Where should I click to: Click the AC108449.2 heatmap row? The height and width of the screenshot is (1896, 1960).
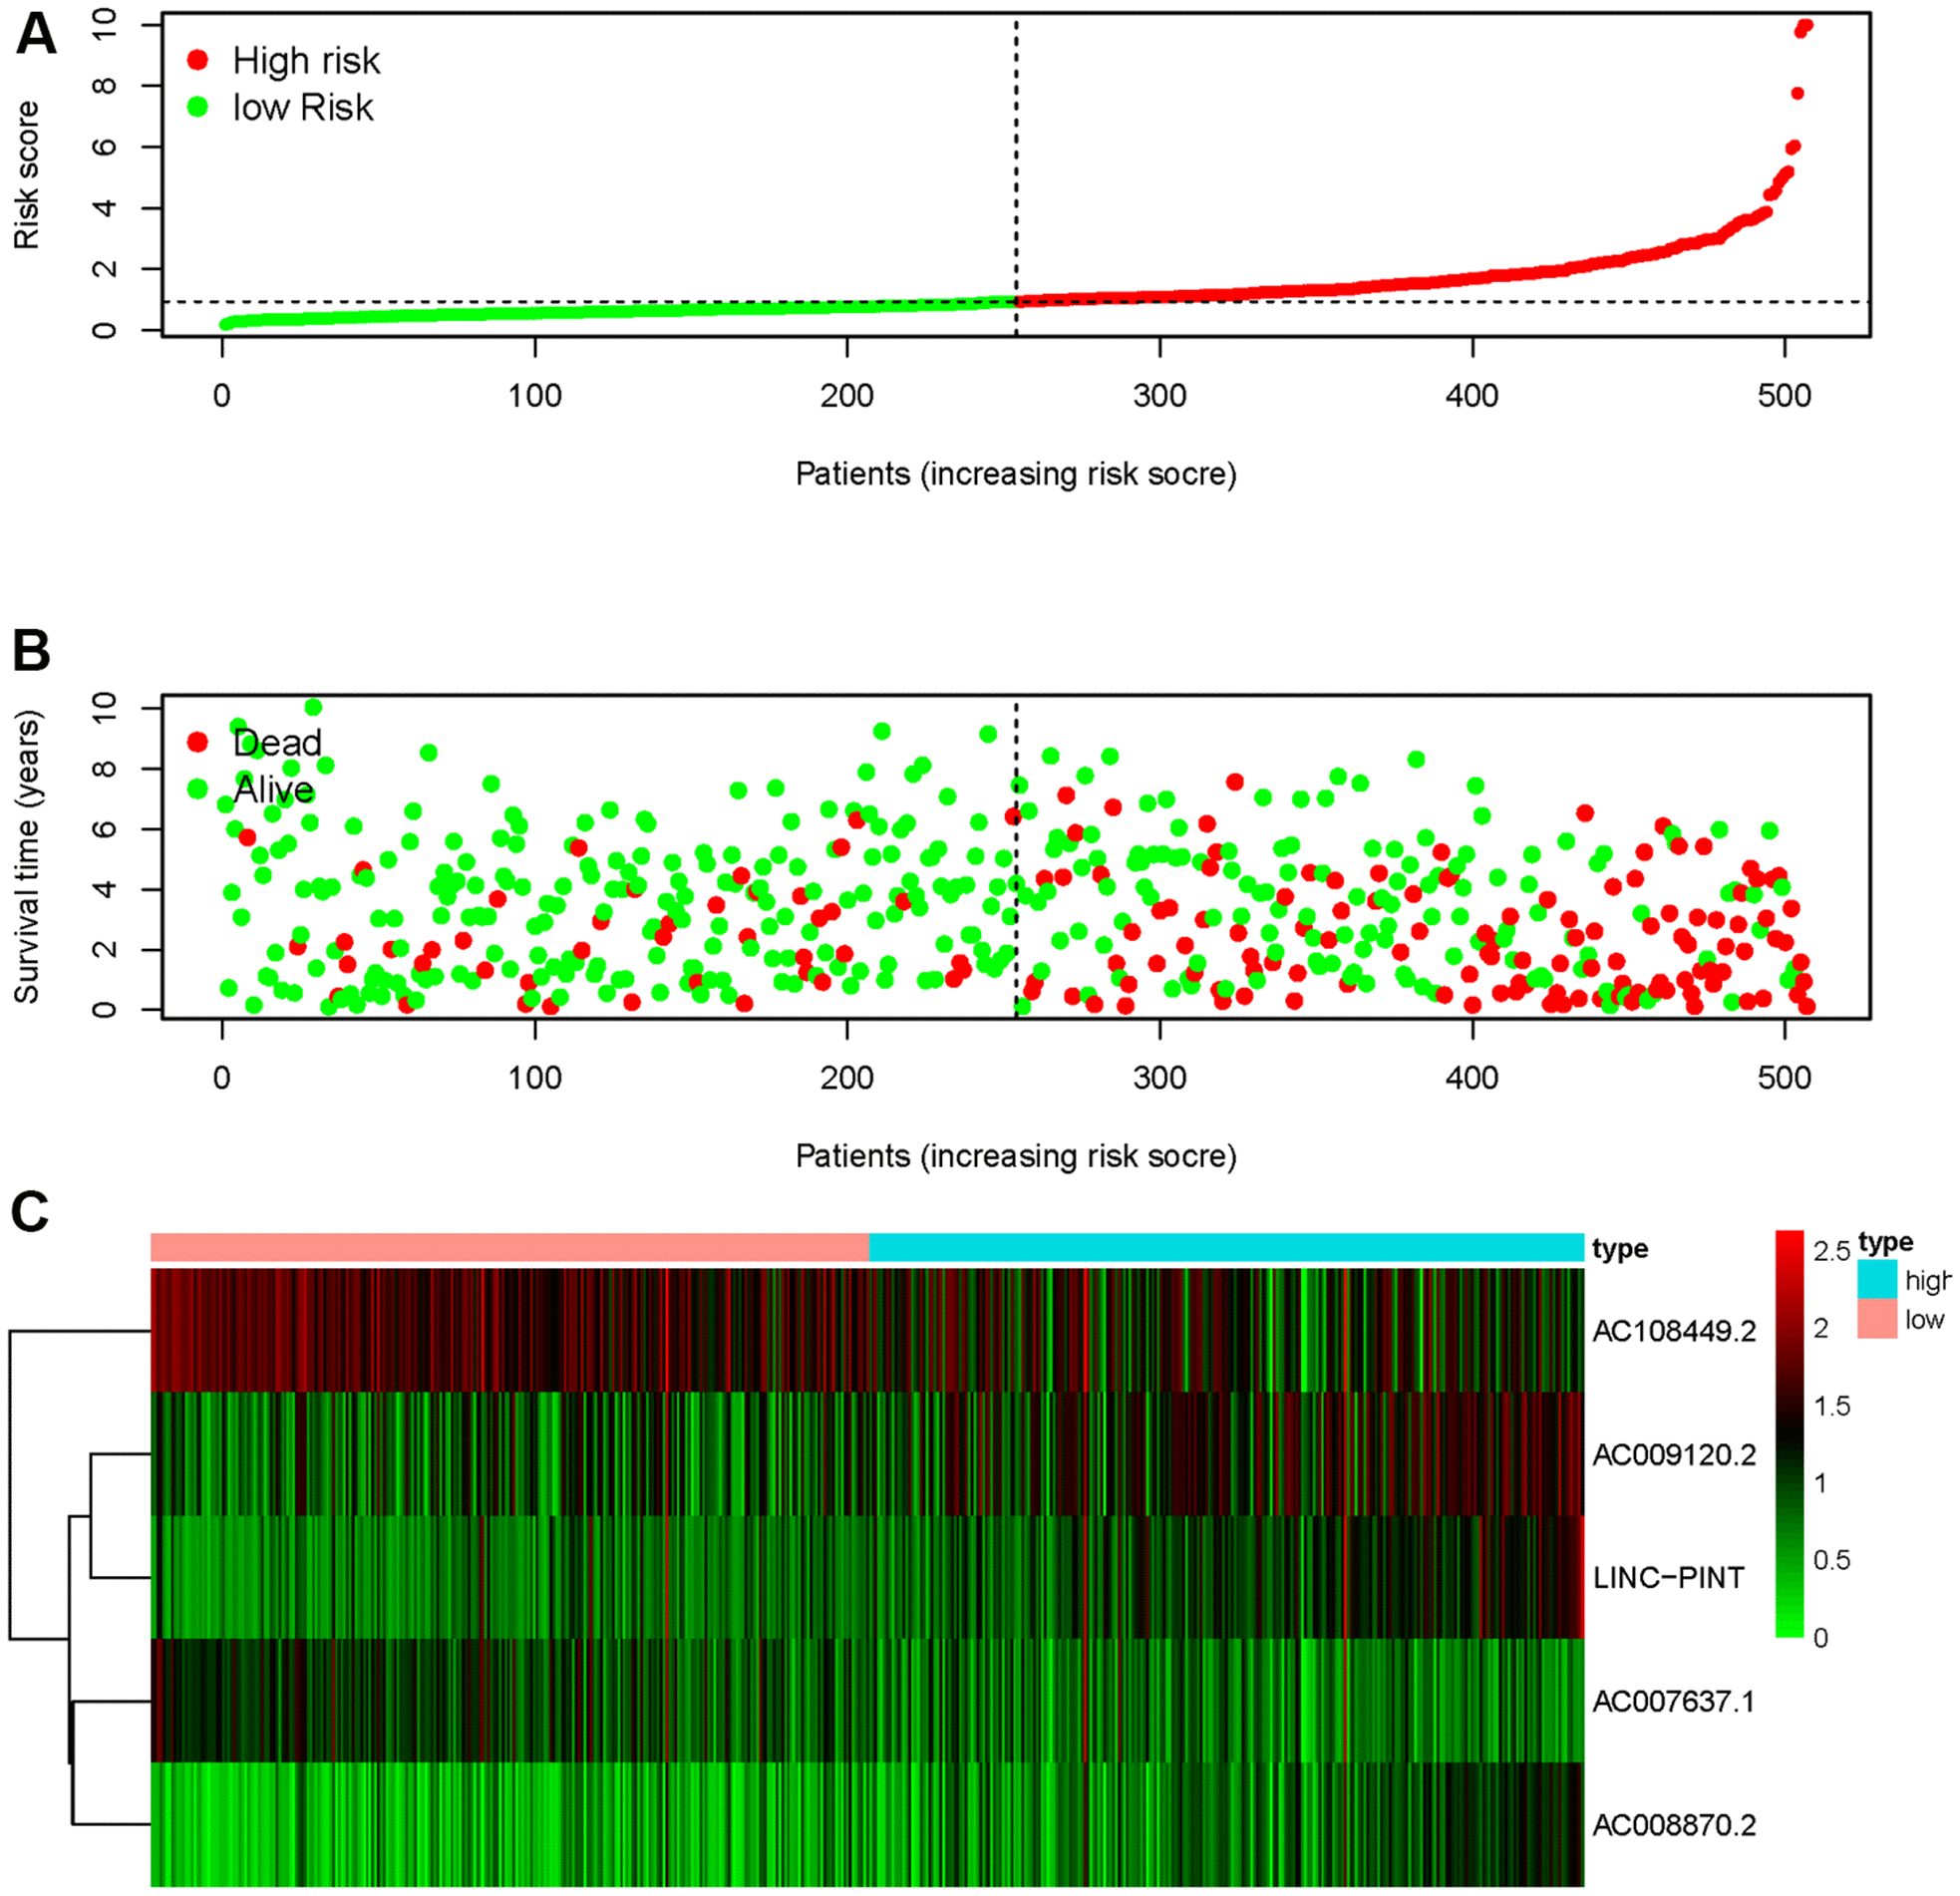(x=867, y=1330)
